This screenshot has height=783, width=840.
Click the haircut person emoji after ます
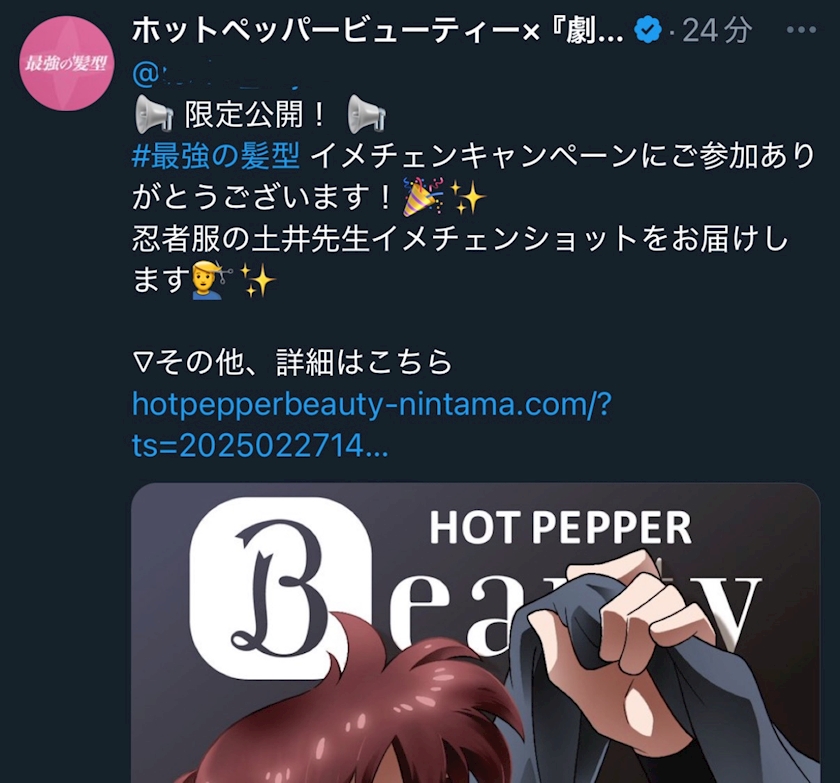pyautogui.click(x=213, y=280)
